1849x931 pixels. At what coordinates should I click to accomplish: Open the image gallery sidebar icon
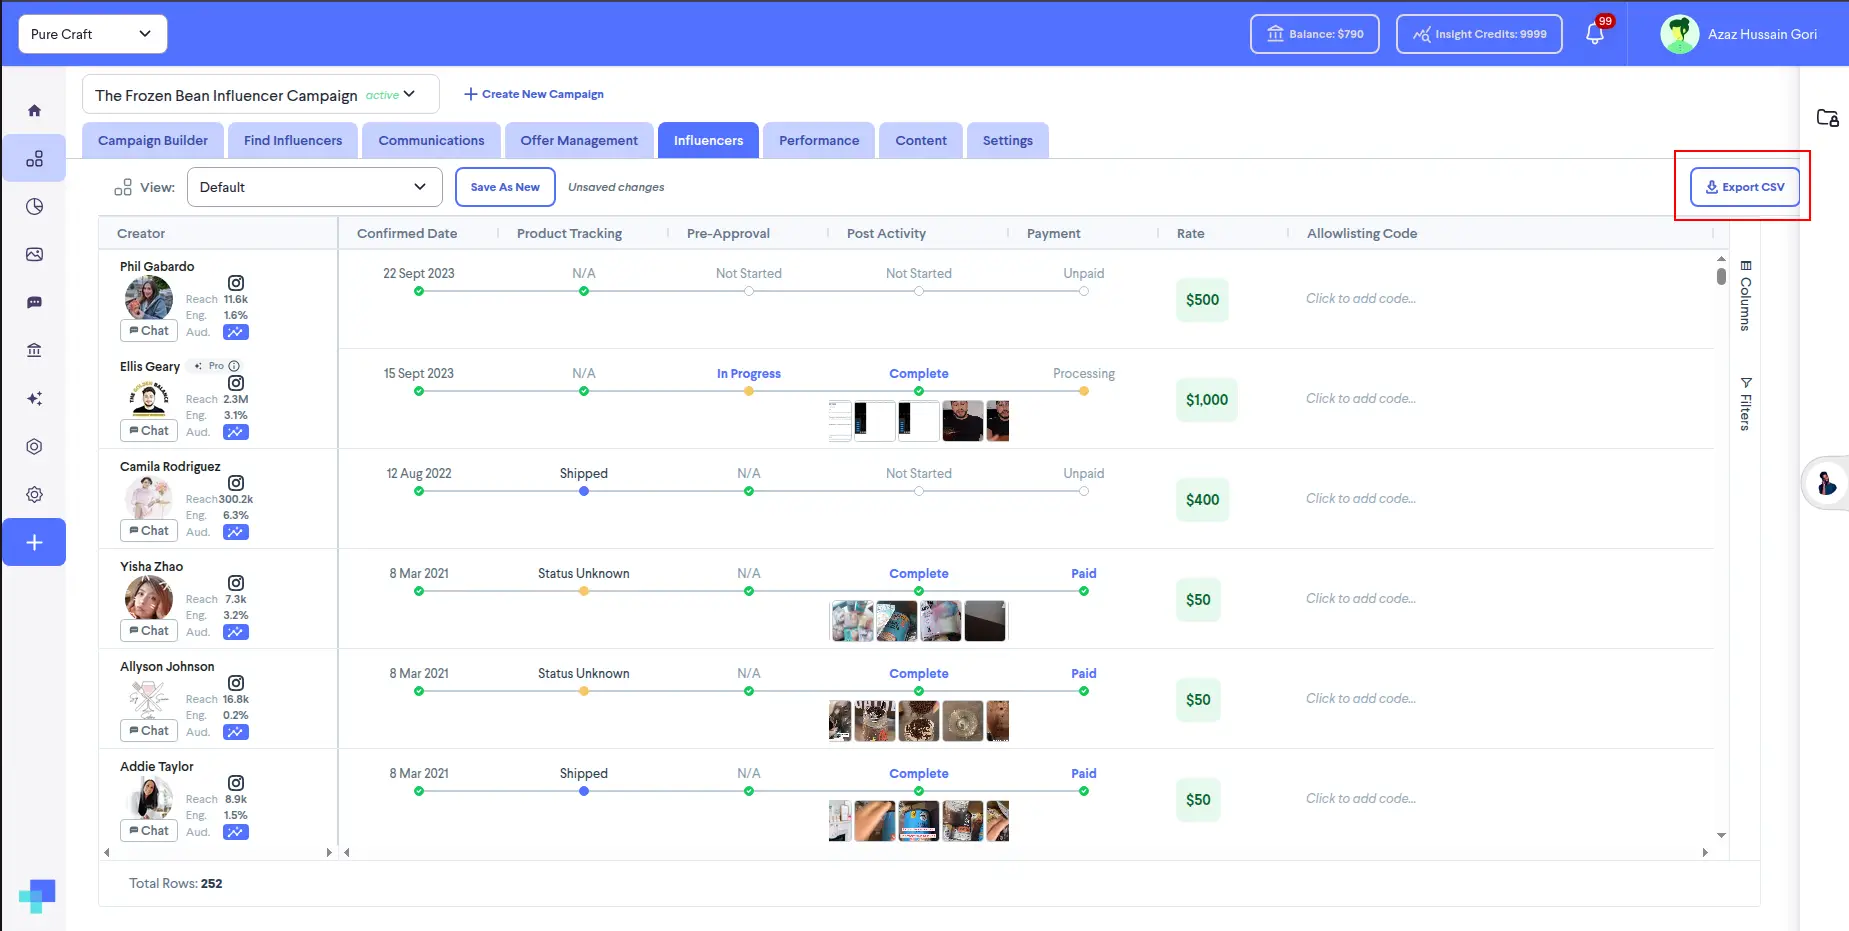[x=34, y=255]
